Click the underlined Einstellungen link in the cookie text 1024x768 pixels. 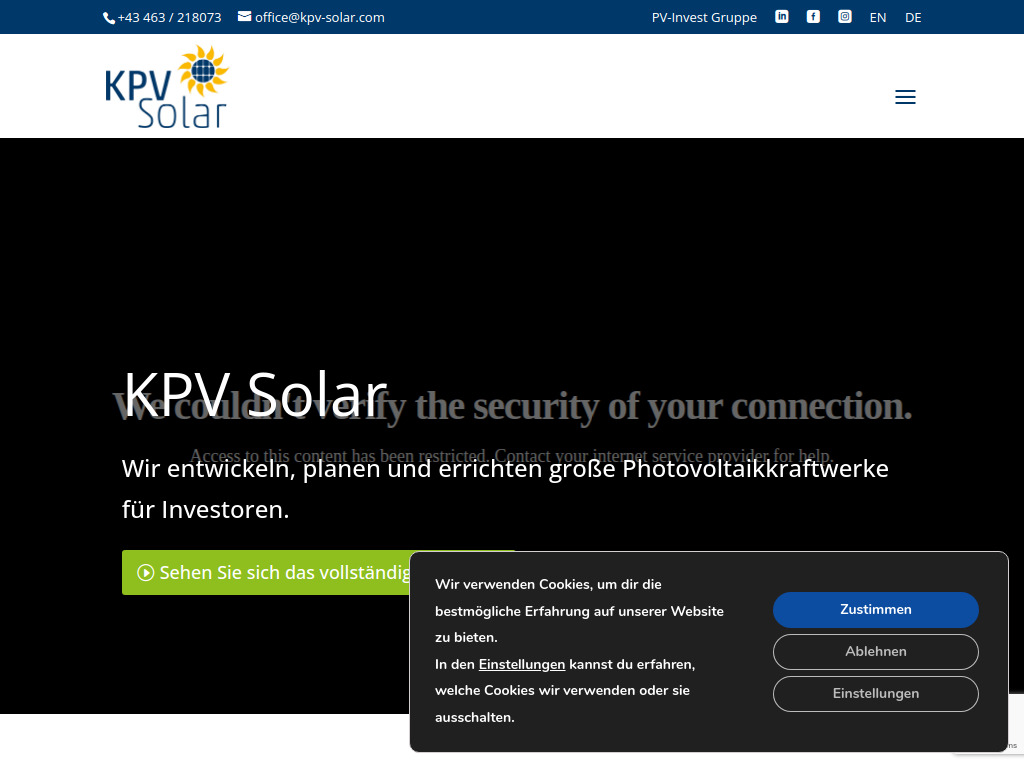click(521, 663)
